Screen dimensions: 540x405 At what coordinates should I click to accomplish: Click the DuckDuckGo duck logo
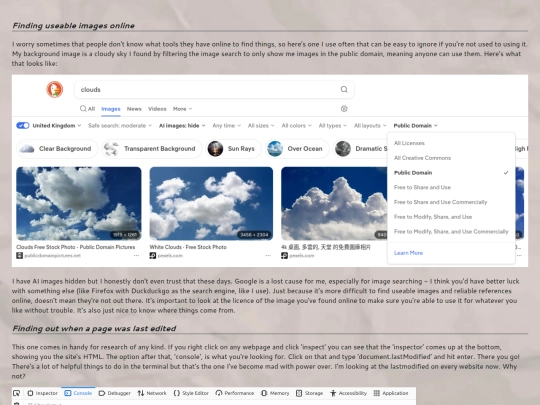tap(55, 90)
